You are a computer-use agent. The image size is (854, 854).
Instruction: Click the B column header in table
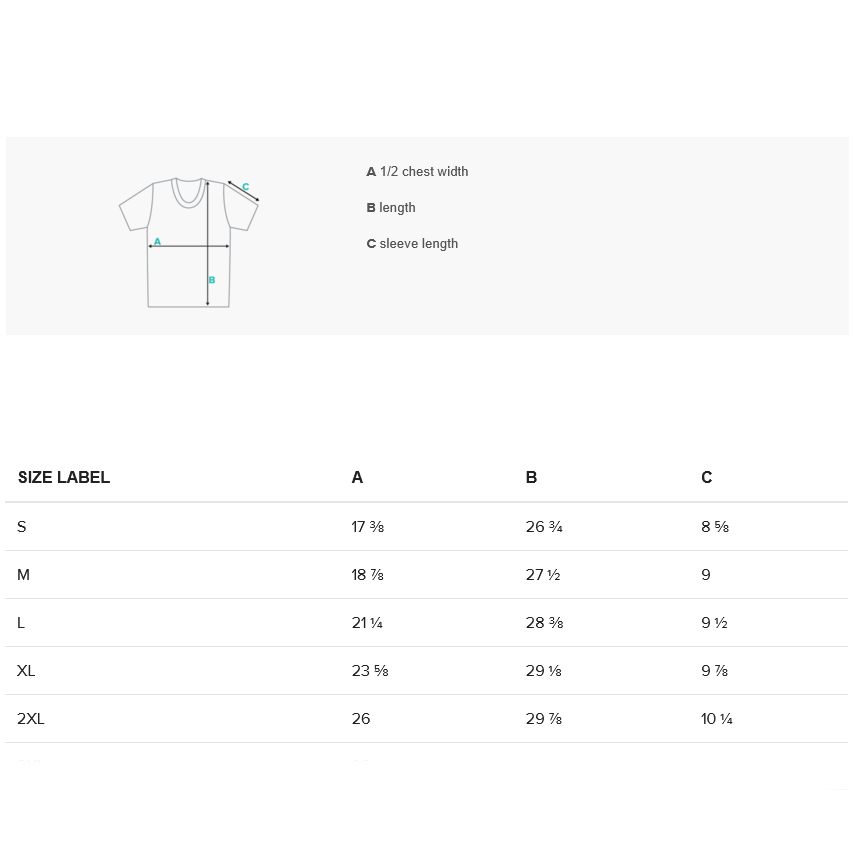[531, 478]
